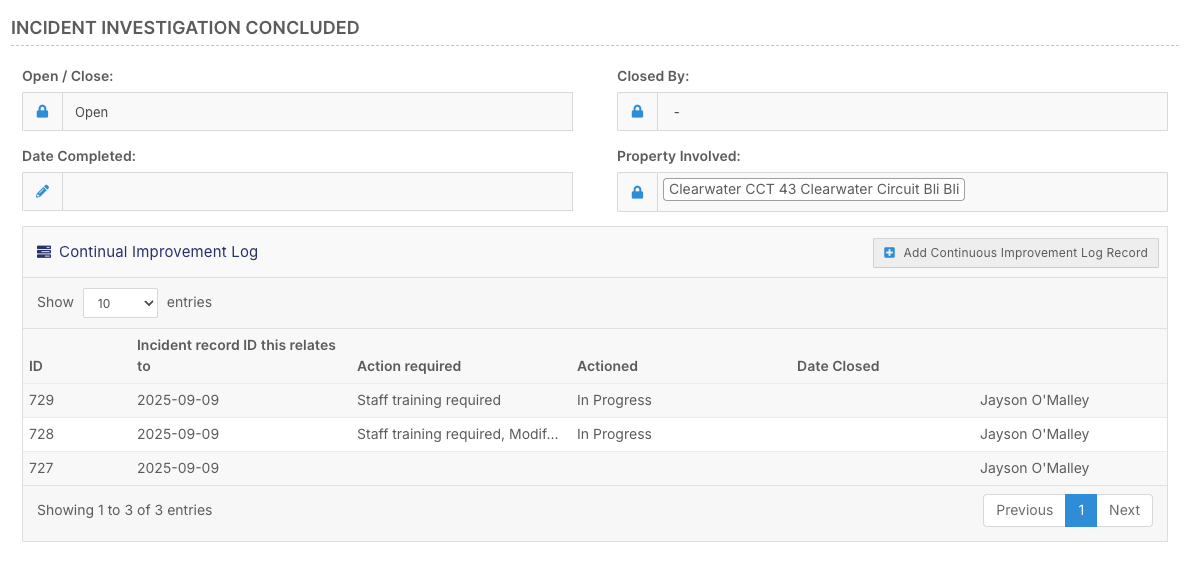Click ID 727 cell

42,468
